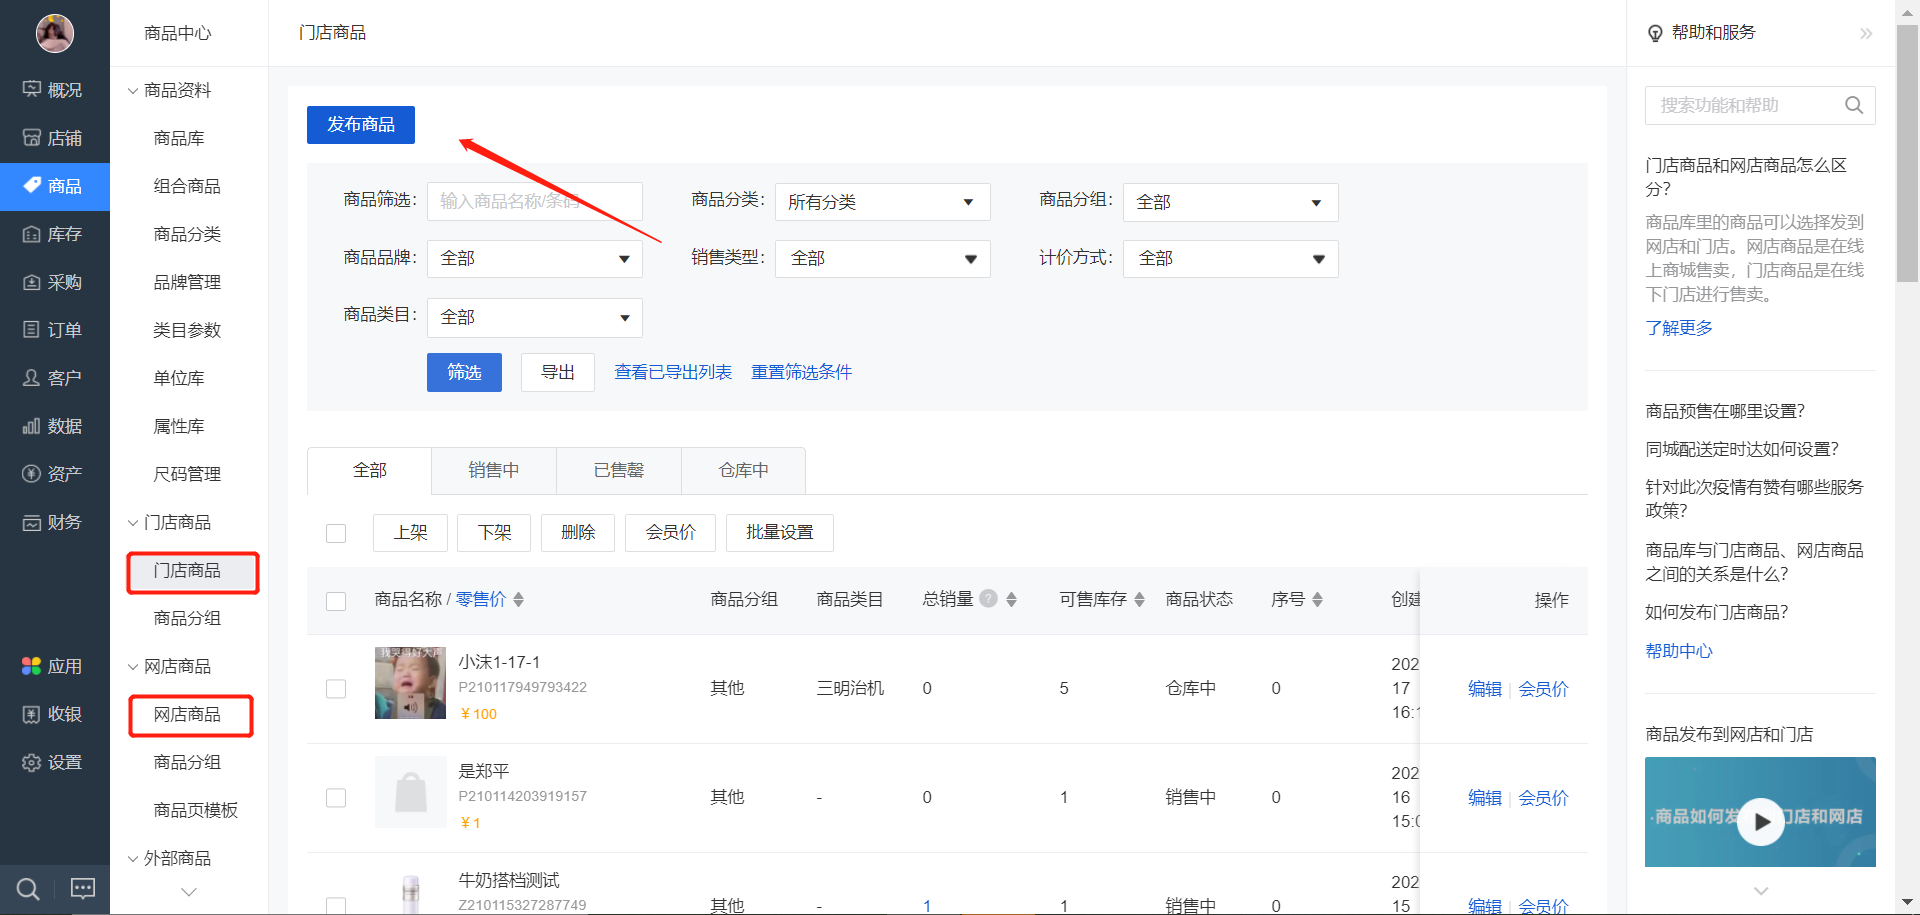Collapse the 门店商品 sidebar group
The width and height of the screenshot is (1920, 915).
176,521
